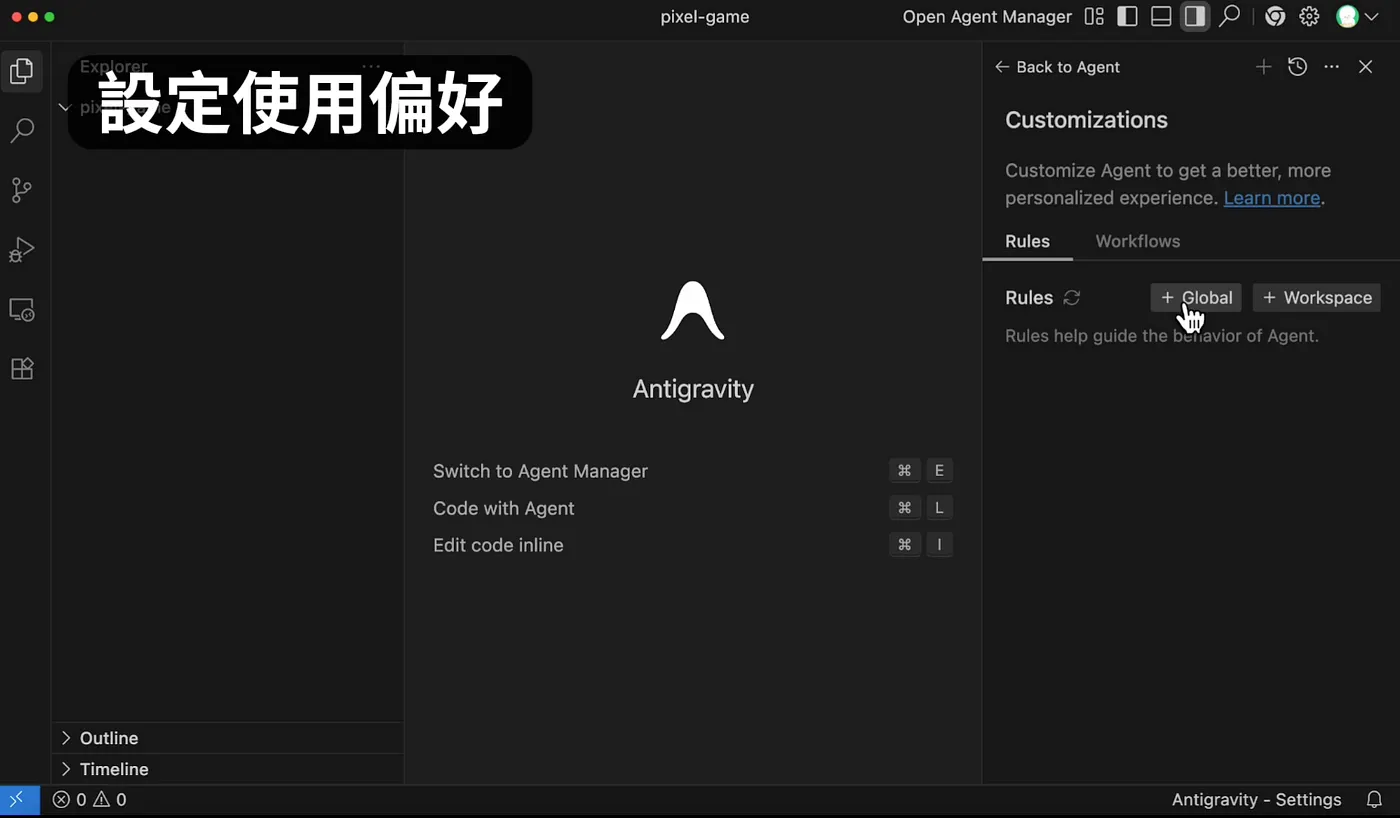This screenshot has height=818, width=1400.
Task: Switch to the Workflows tab
Action: pyautogui.click(x=1137, y=241)
